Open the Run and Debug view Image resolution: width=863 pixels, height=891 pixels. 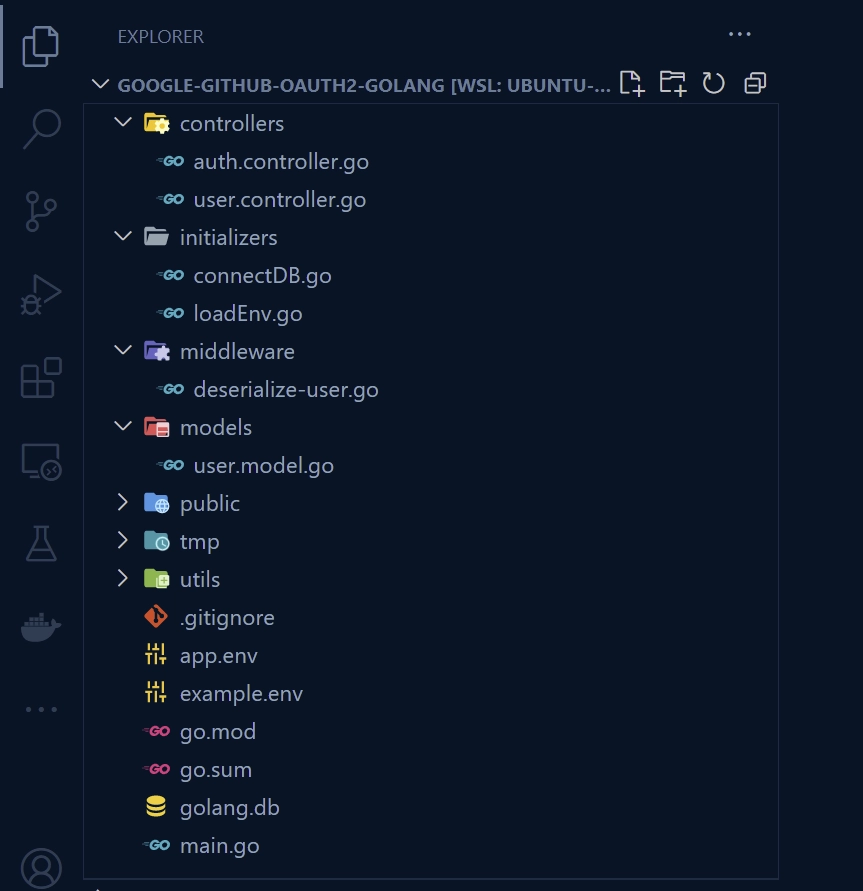pos(41,295)
